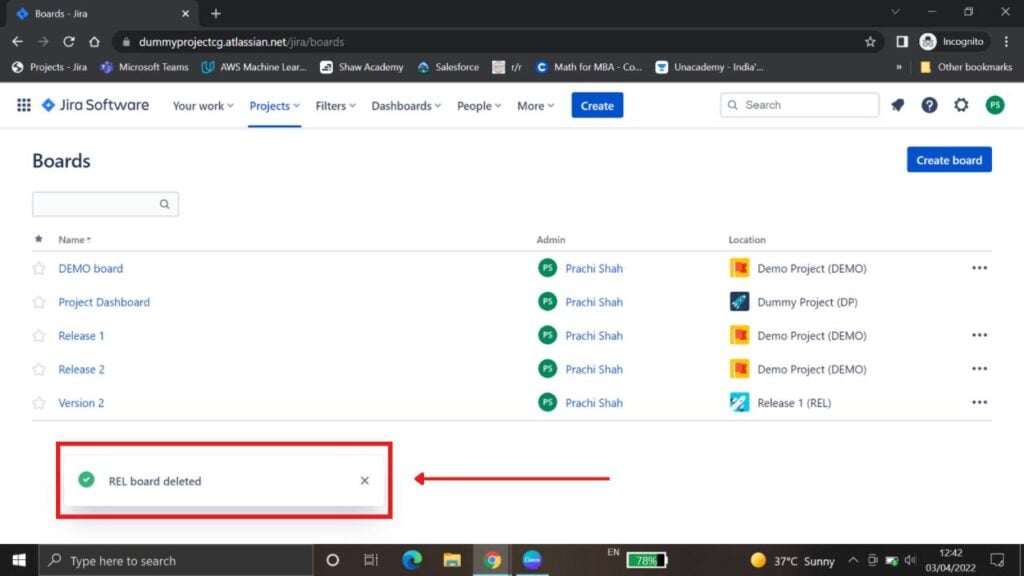Toggle the star for Project Dashboard
Viewport: 1024px width, 576px height.
[x=39, y=302]
